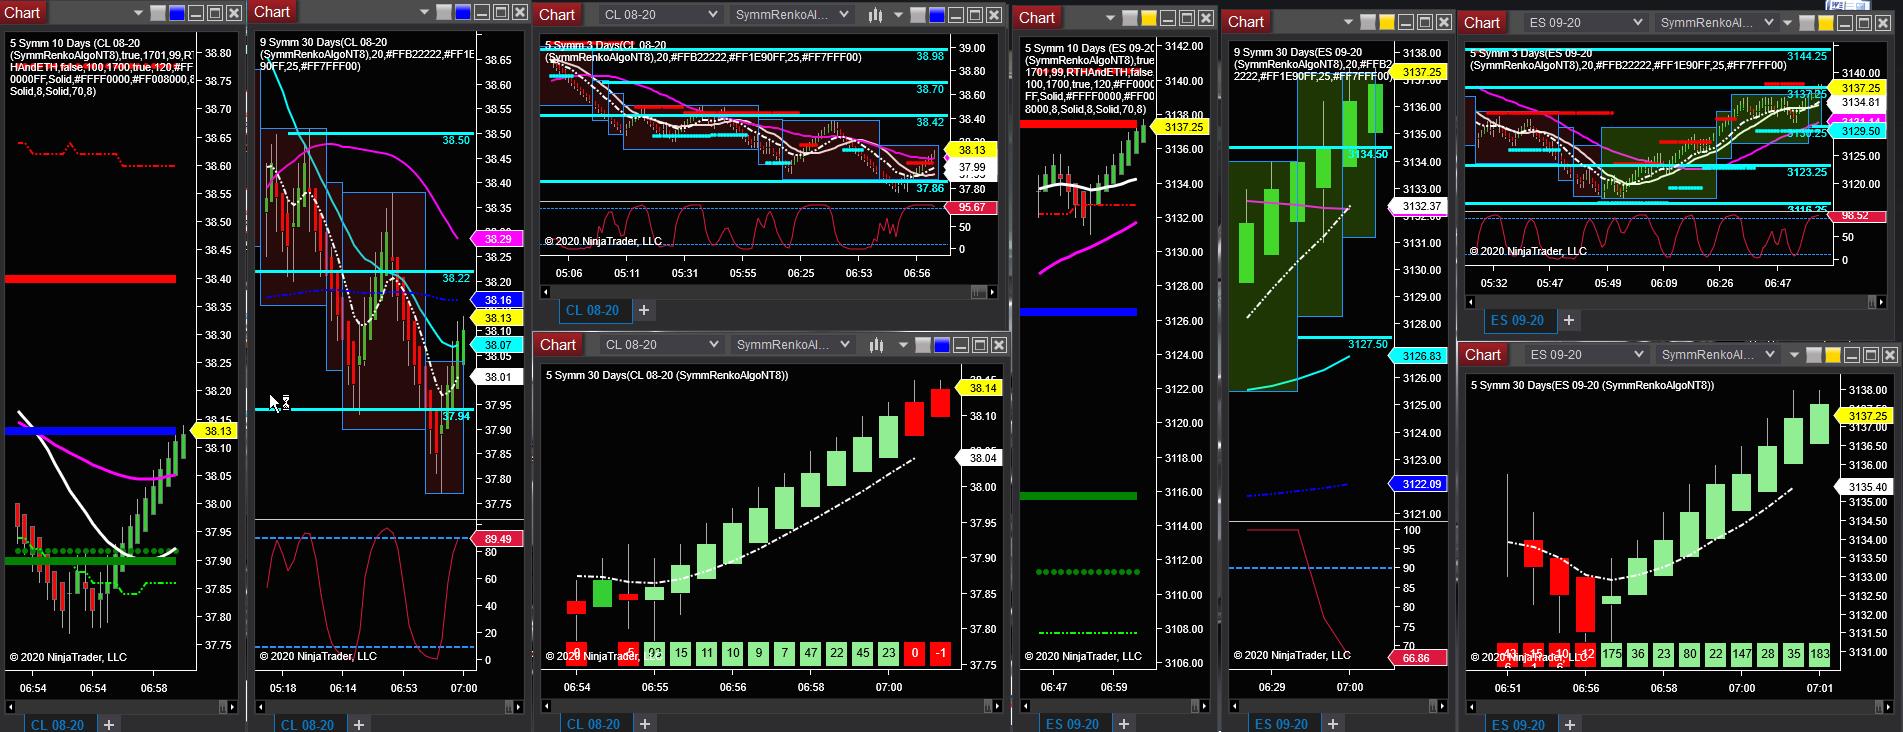This screenshot has height=732, width=1903.
Task: Open chart style icon in bottom CL 08-20 chart
Action: tap(875, 345)
